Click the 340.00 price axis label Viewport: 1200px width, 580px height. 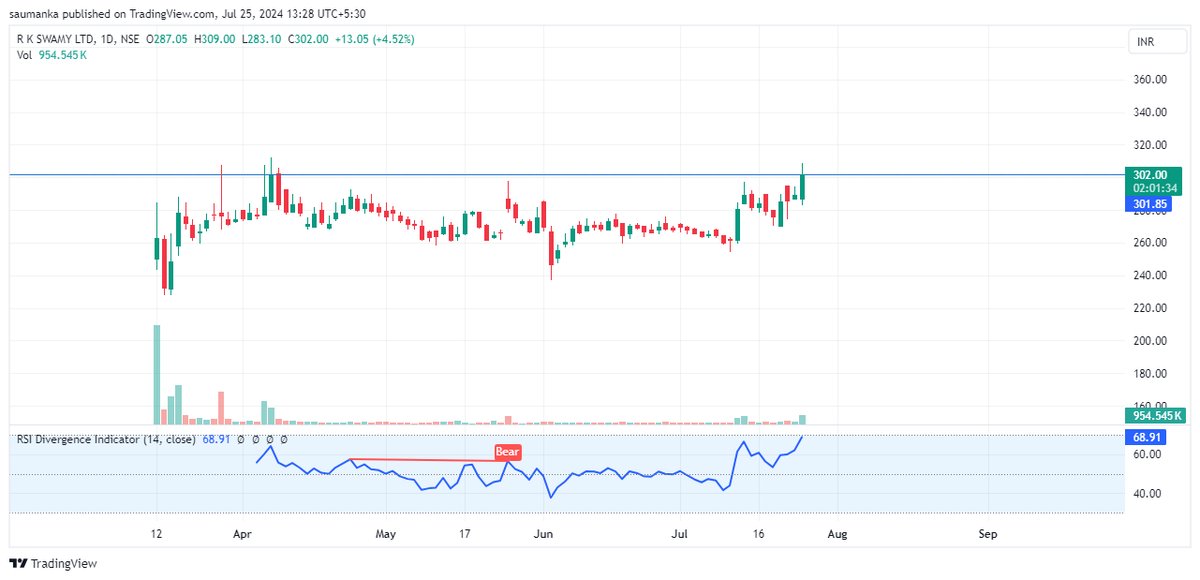1151,112
